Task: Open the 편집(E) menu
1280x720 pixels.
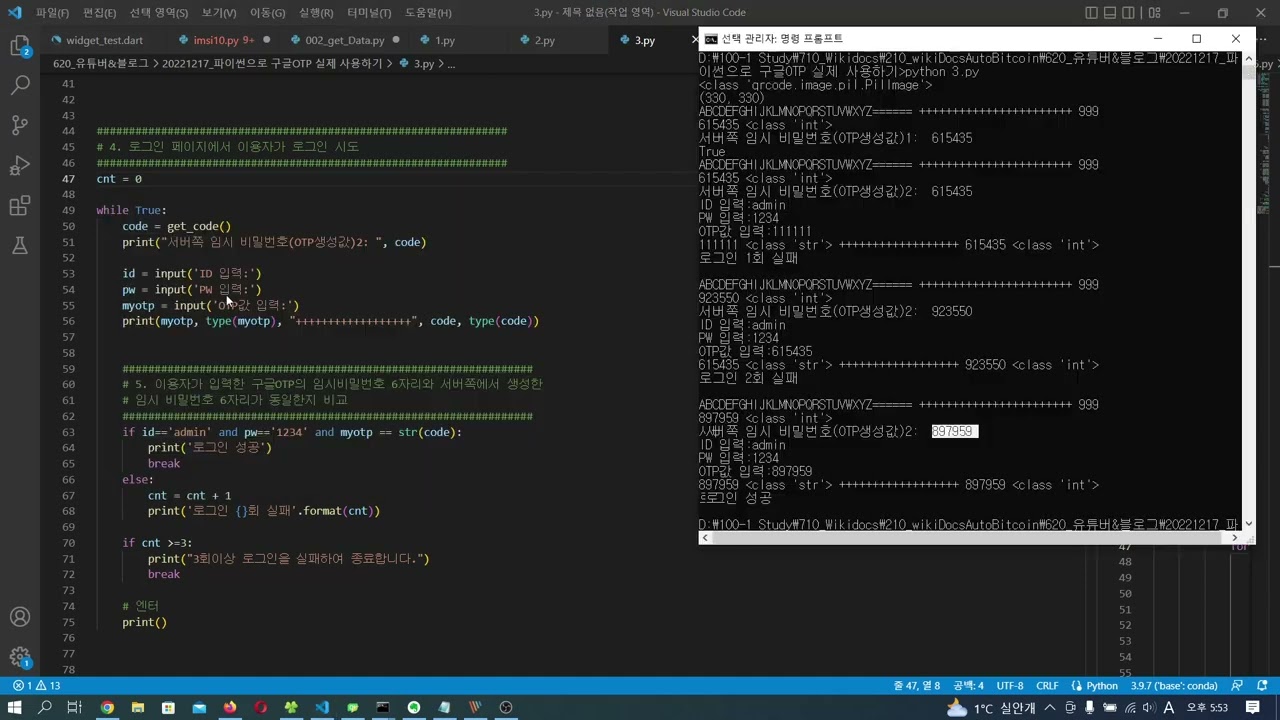Action: click(x=99, y=13)
